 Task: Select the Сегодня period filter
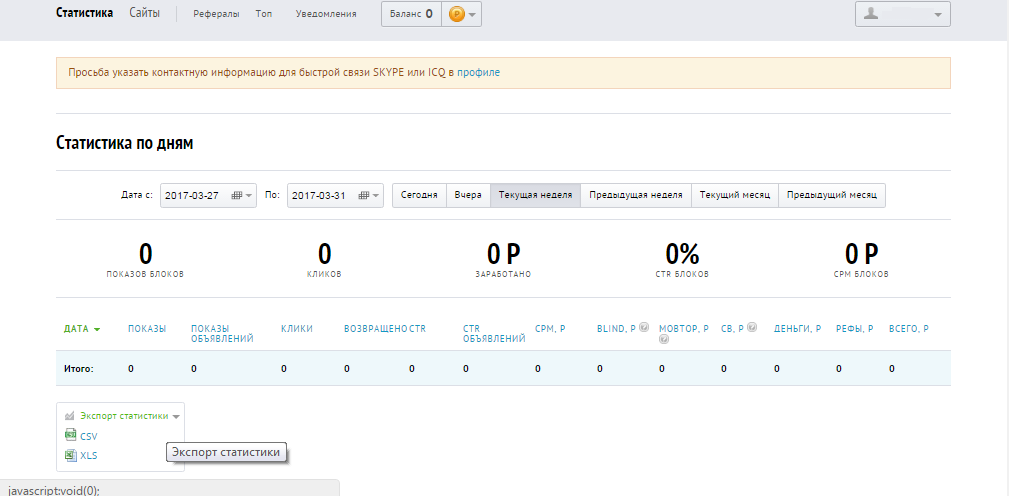coord(419,195)
